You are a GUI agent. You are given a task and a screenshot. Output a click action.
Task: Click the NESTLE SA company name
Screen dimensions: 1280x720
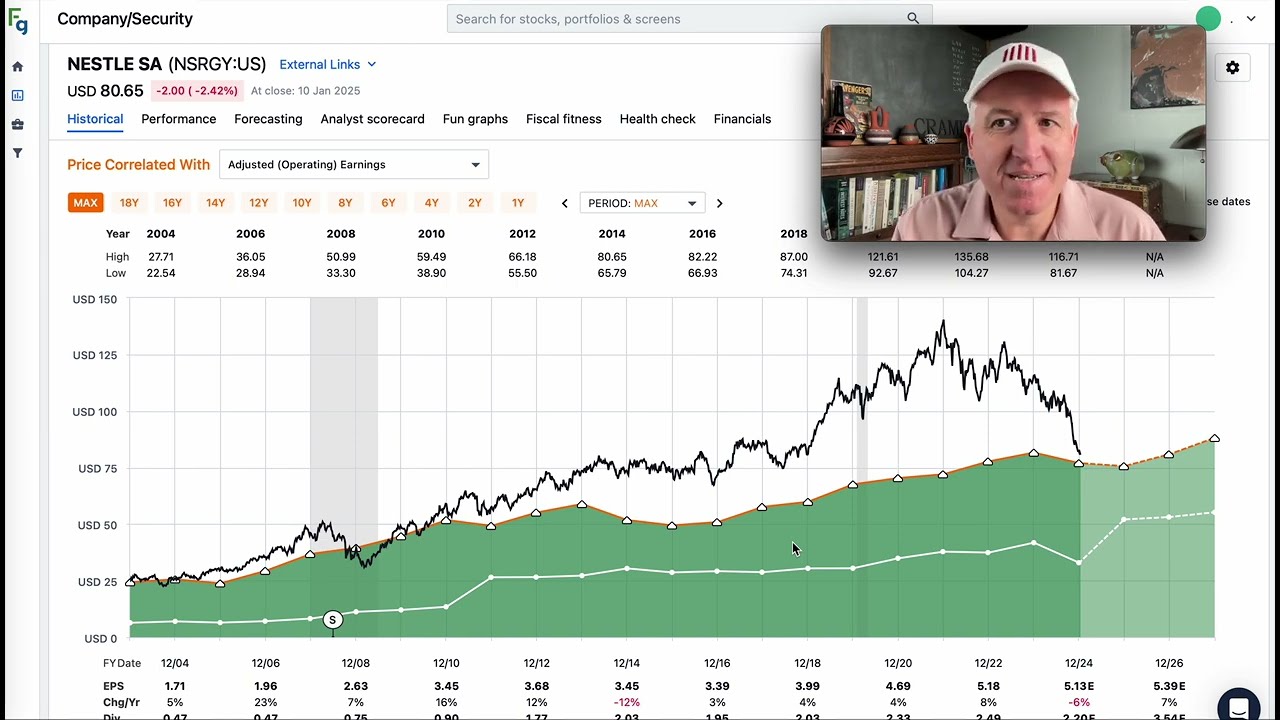point(114,64)
